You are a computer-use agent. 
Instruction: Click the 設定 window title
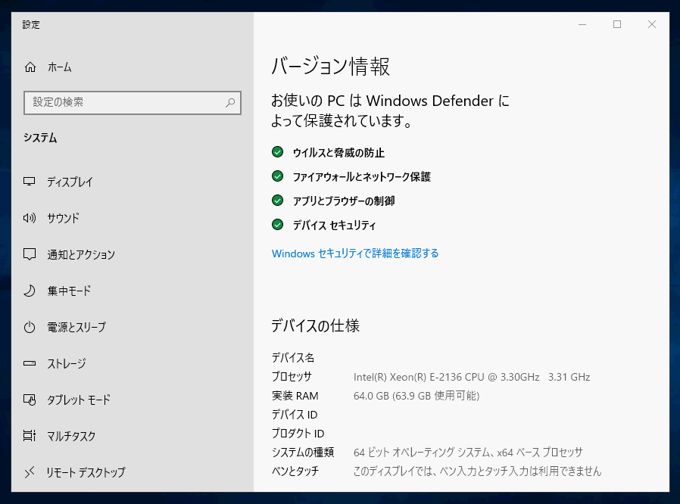(31, 25)
